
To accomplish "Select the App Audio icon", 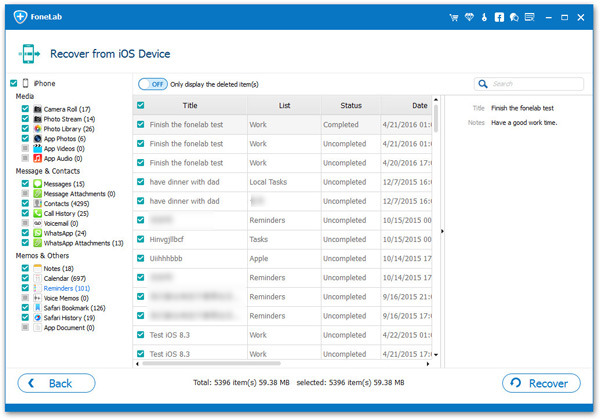I will click(38, 158).
